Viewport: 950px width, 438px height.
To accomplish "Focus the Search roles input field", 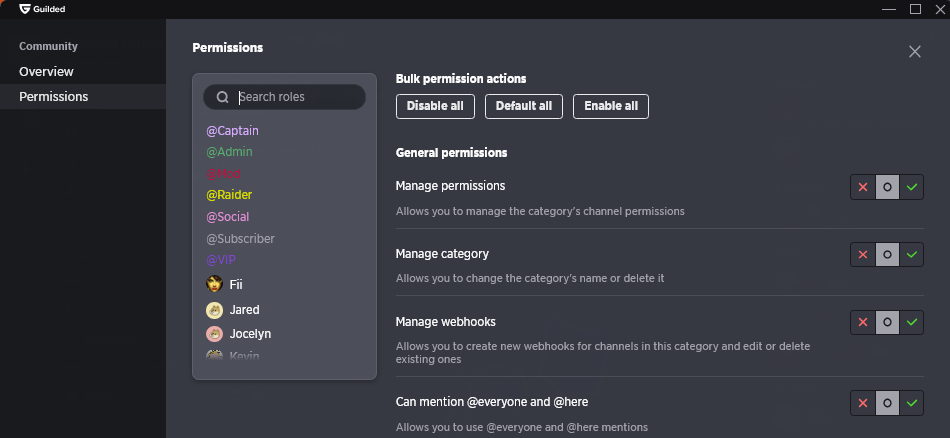I will (x=284, y=97).
